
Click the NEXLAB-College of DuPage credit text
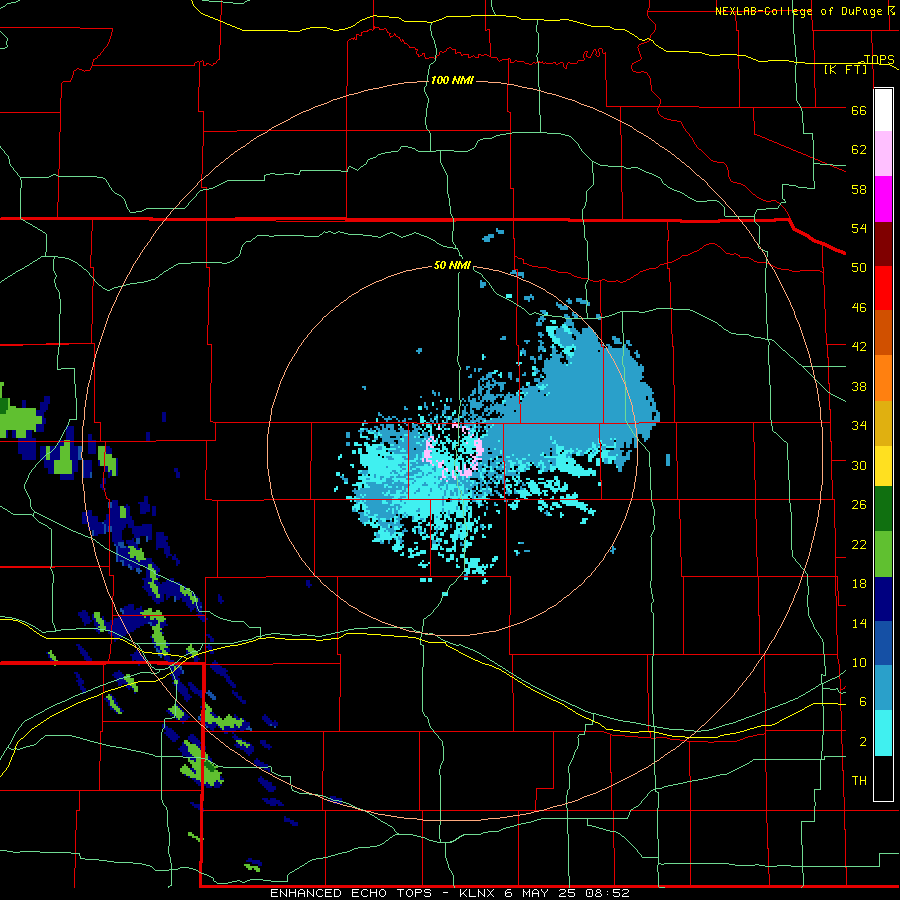click(804, 10)
